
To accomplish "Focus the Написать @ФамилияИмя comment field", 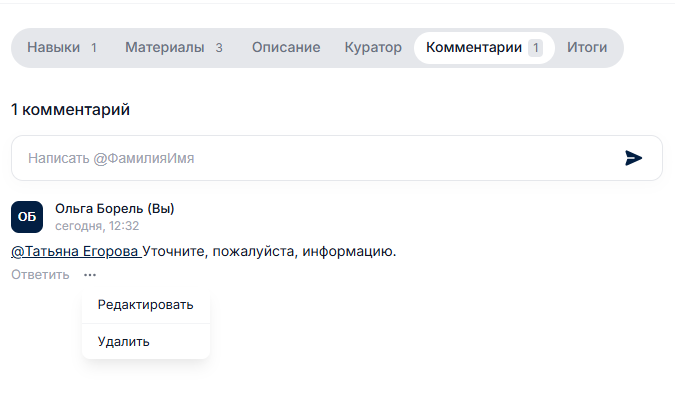I will (310, 158).
